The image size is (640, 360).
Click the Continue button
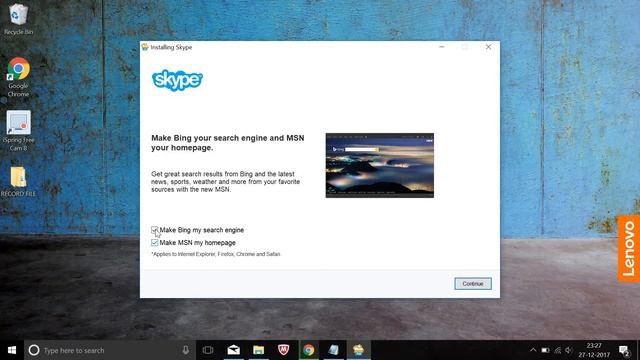click(473, 284)
